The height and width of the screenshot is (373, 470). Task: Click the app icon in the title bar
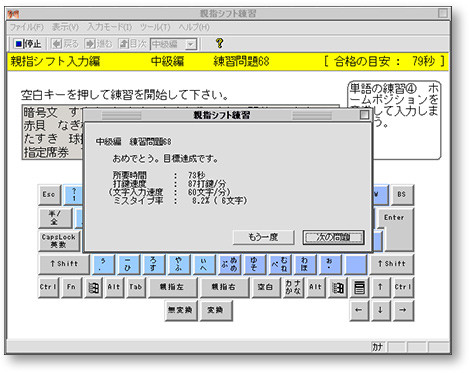13,14
